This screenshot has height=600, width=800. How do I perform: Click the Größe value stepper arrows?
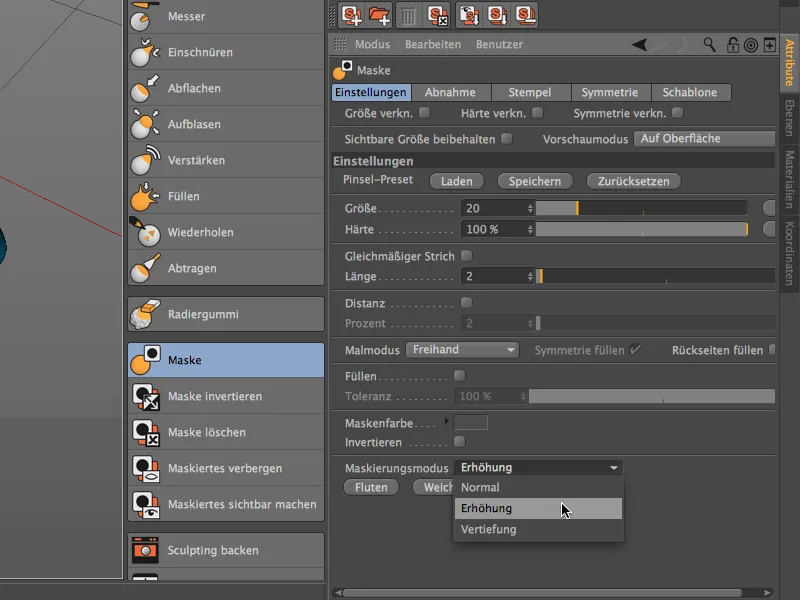coord(530,208)
